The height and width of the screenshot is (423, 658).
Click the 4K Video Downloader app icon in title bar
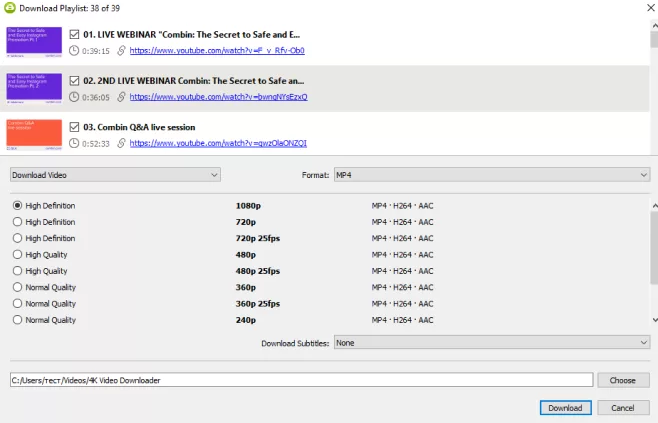[x=9, y=8]
